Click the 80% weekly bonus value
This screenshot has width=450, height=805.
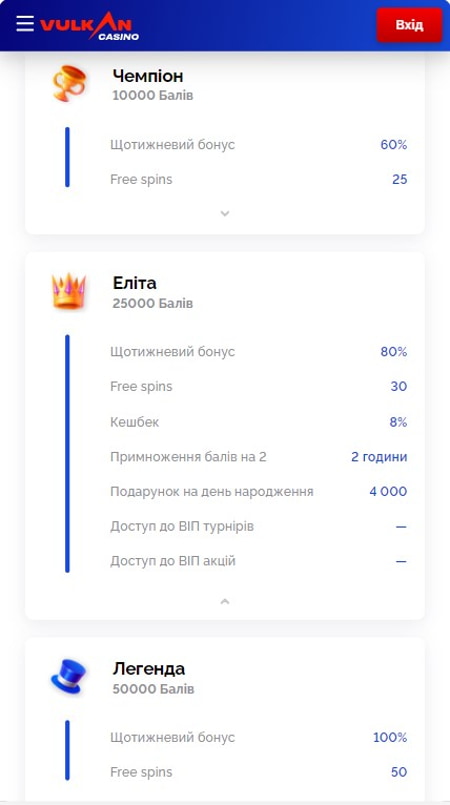click(x=394, y=352)
